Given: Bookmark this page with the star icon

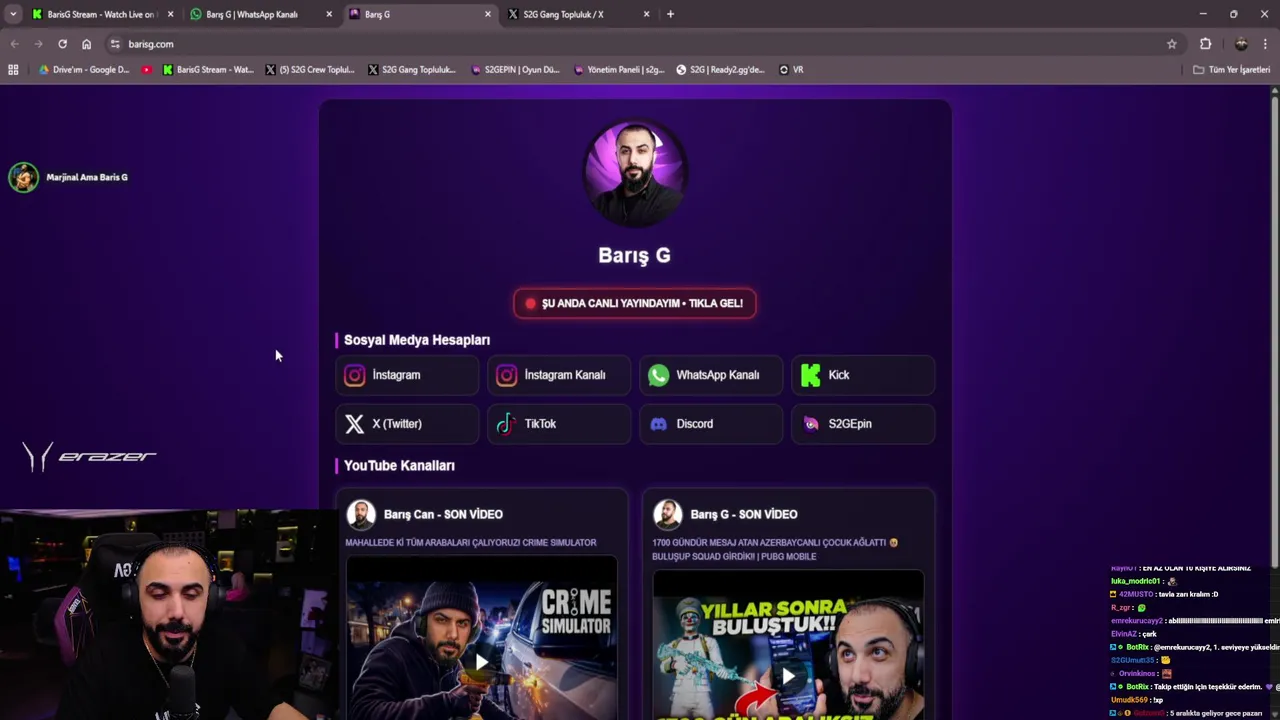Looking at the screenshot, I should click(1172, 44).
